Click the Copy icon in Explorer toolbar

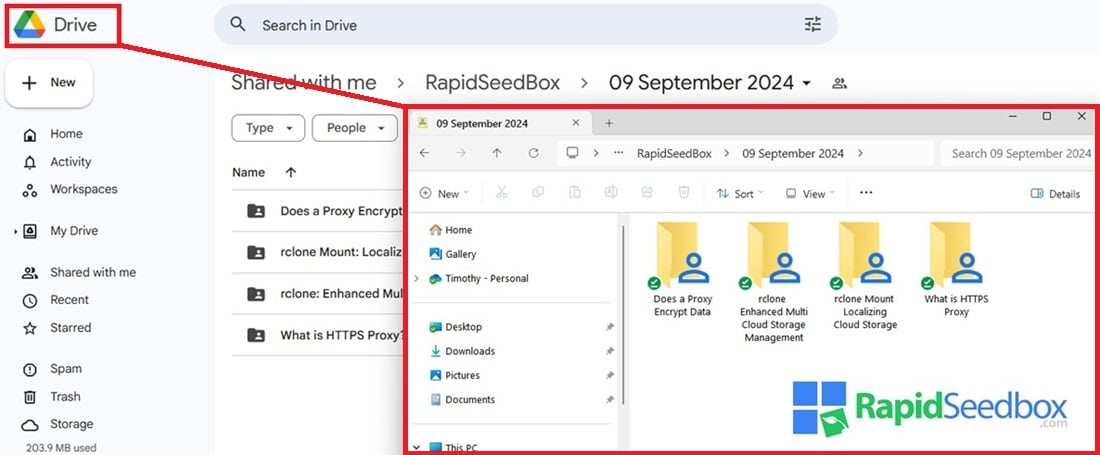pyautogui.click(x=538, y=193)
